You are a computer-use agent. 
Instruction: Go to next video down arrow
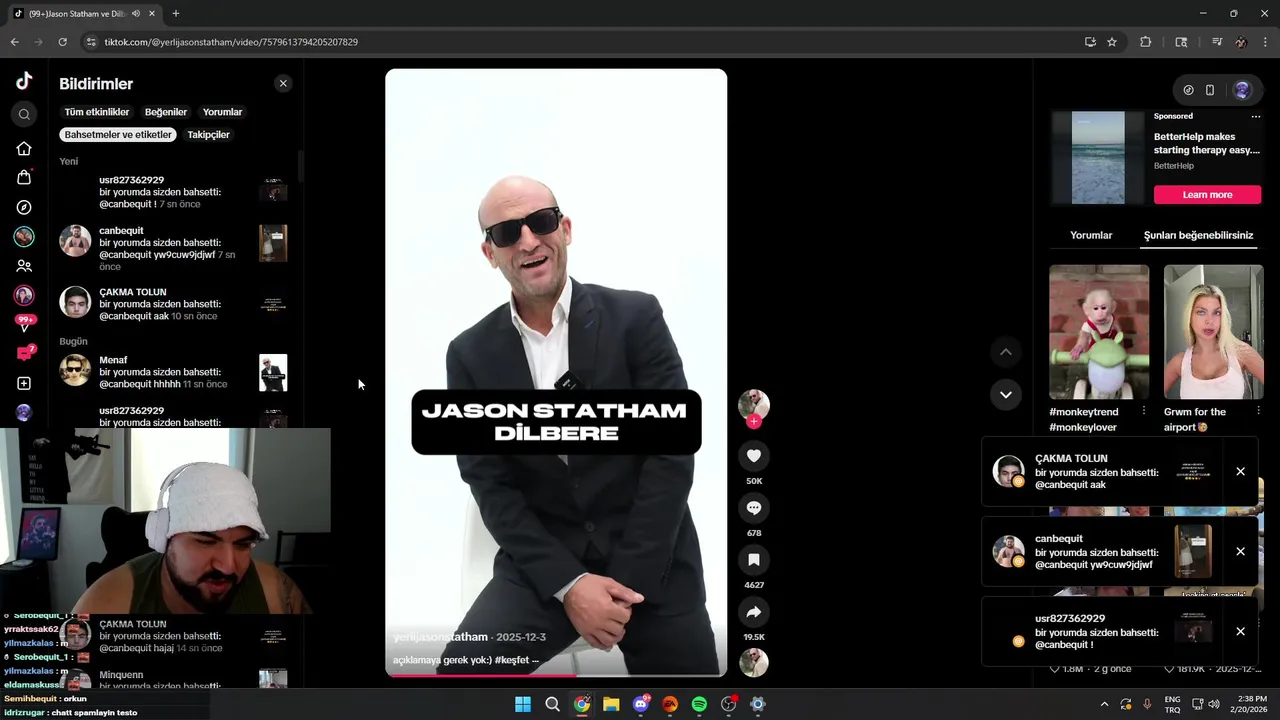point(1006,394)
